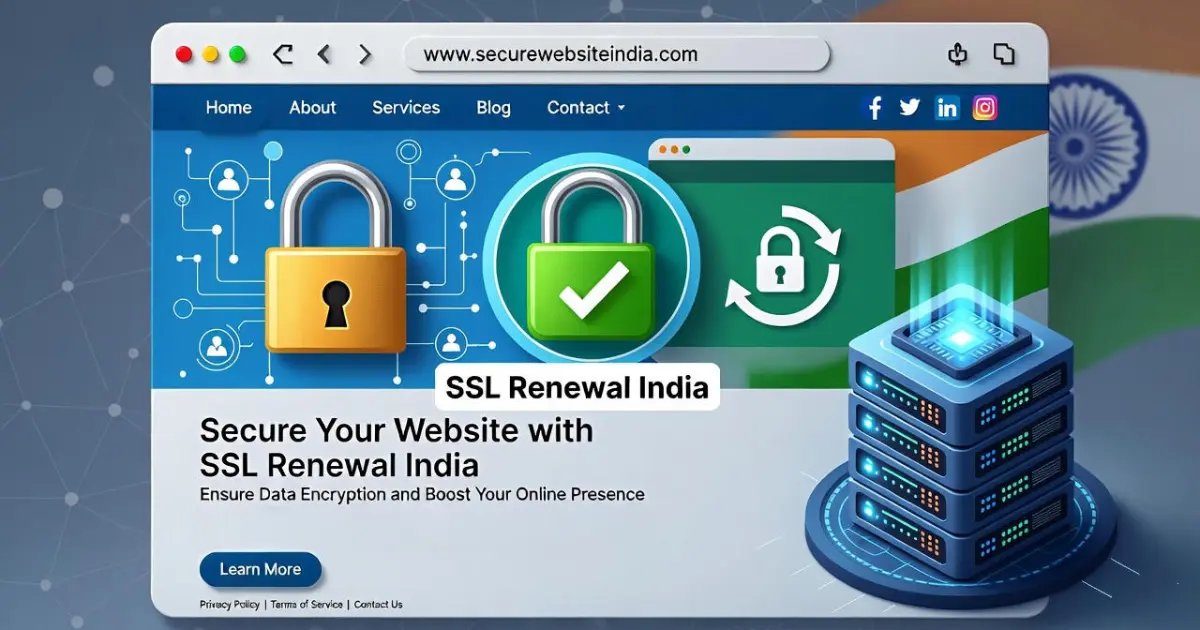Select the curved return arrow beside the green dot
The height and width of the screenshot is (630, 1200).
283,55
